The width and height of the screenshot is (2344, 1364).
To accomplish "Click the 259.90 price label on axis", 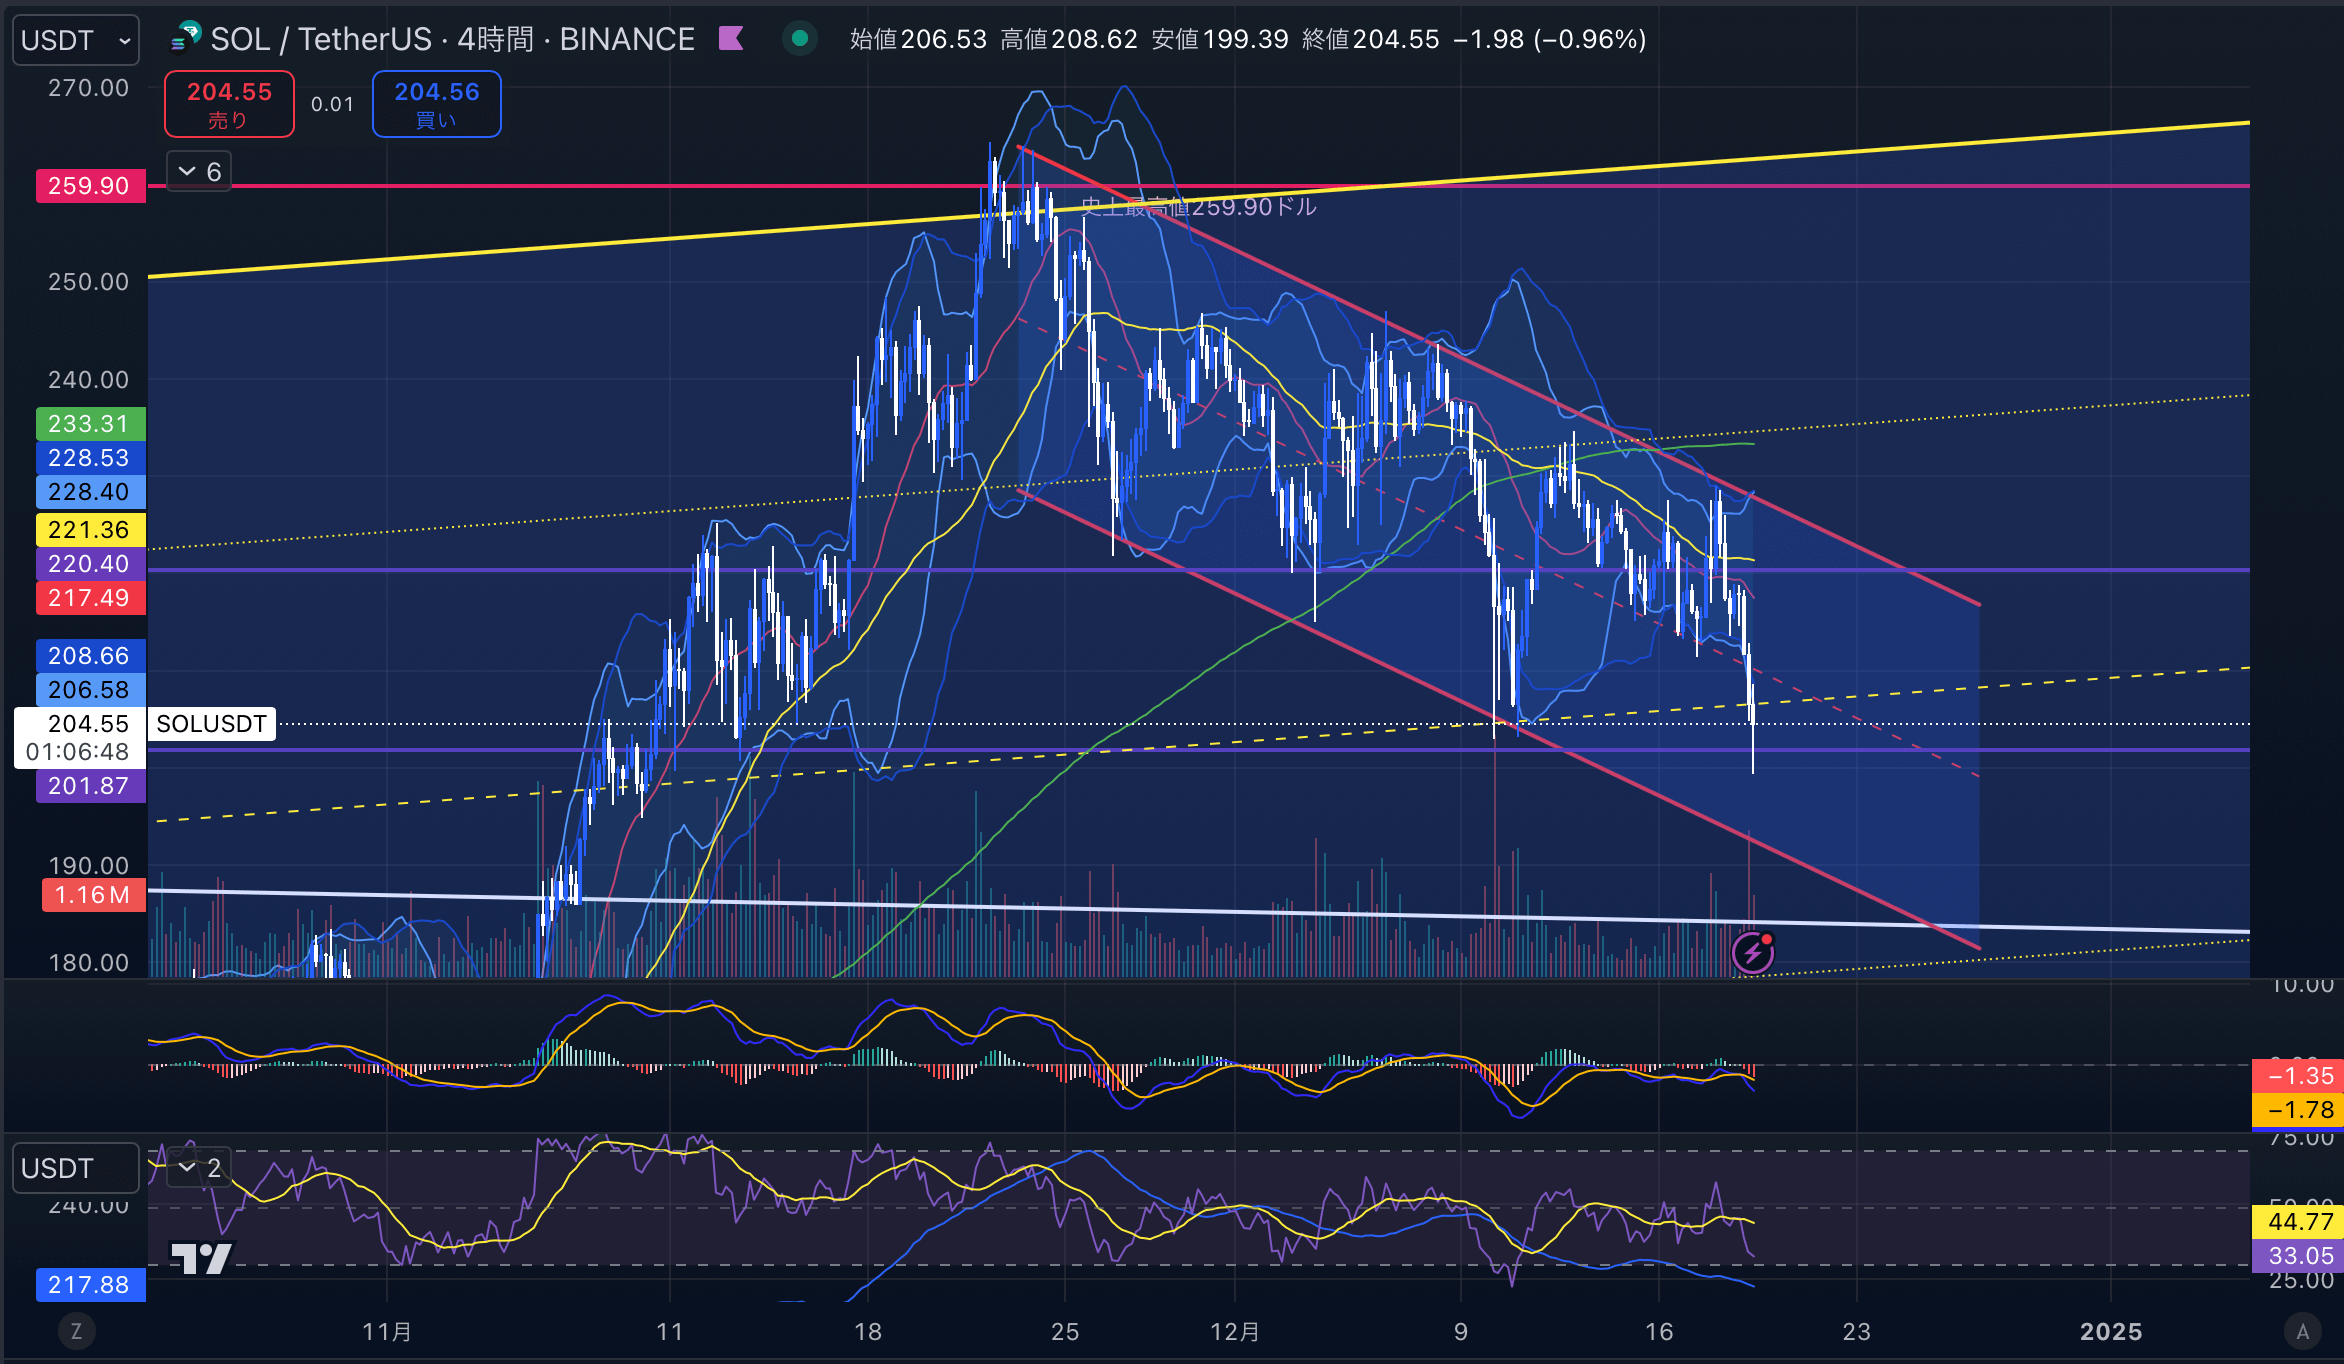I will tap(90, 186).
